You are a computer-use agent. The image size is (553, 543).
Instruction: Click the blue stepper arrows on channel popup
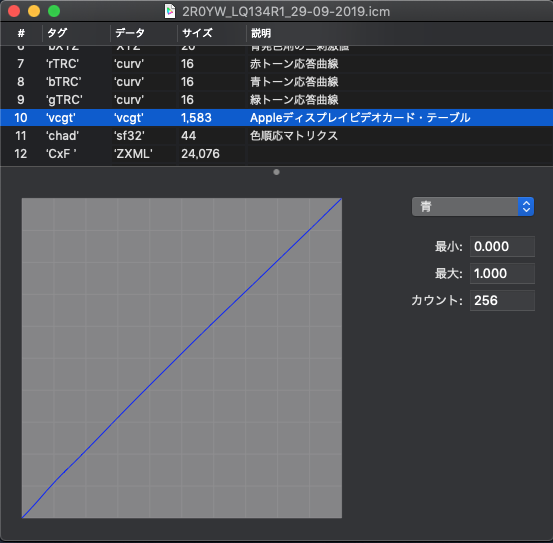[x=526, y=207]
